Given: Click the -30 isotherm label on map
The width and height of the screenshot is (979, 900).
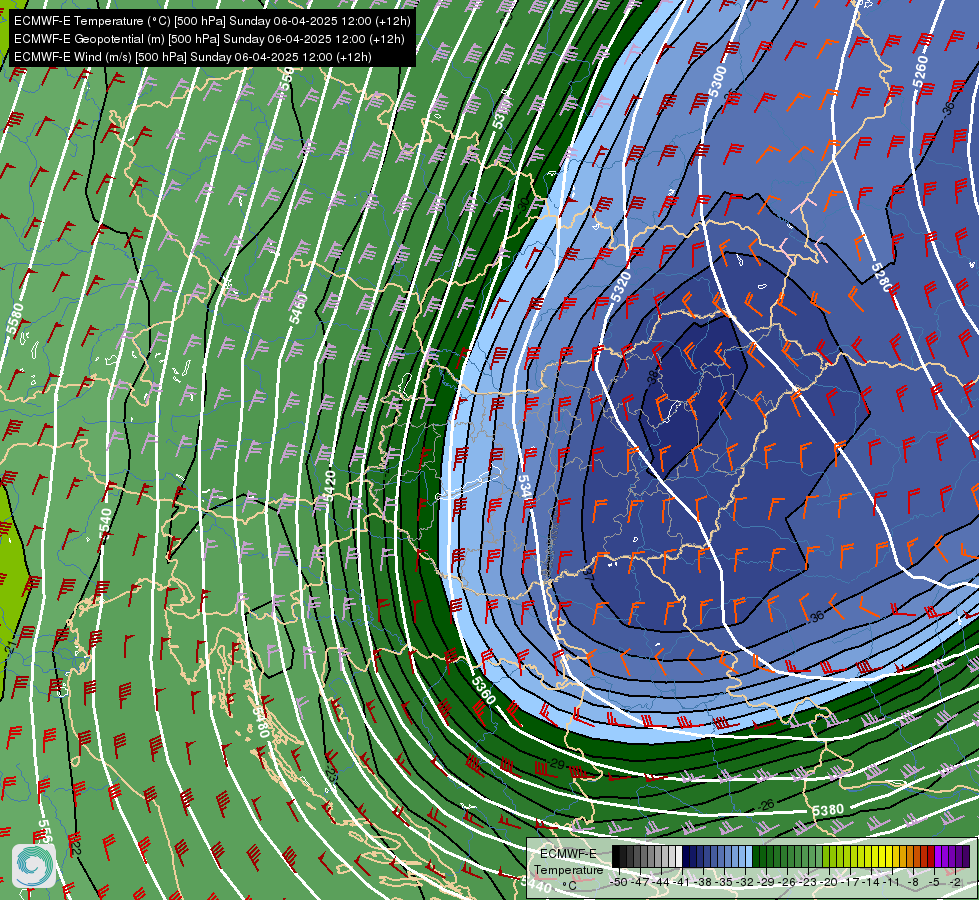Looking at the screenshot, I should (523, 204).
